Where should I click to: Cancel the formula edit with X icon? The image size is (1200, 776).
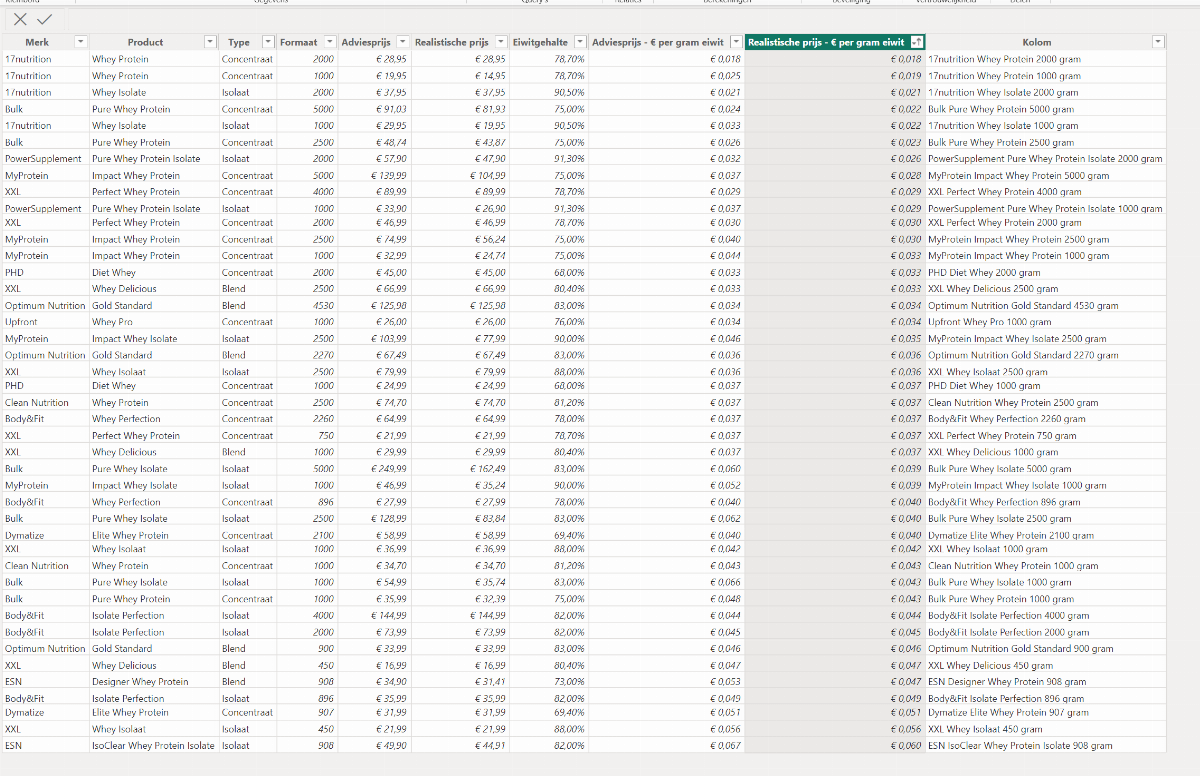(20, 19)
